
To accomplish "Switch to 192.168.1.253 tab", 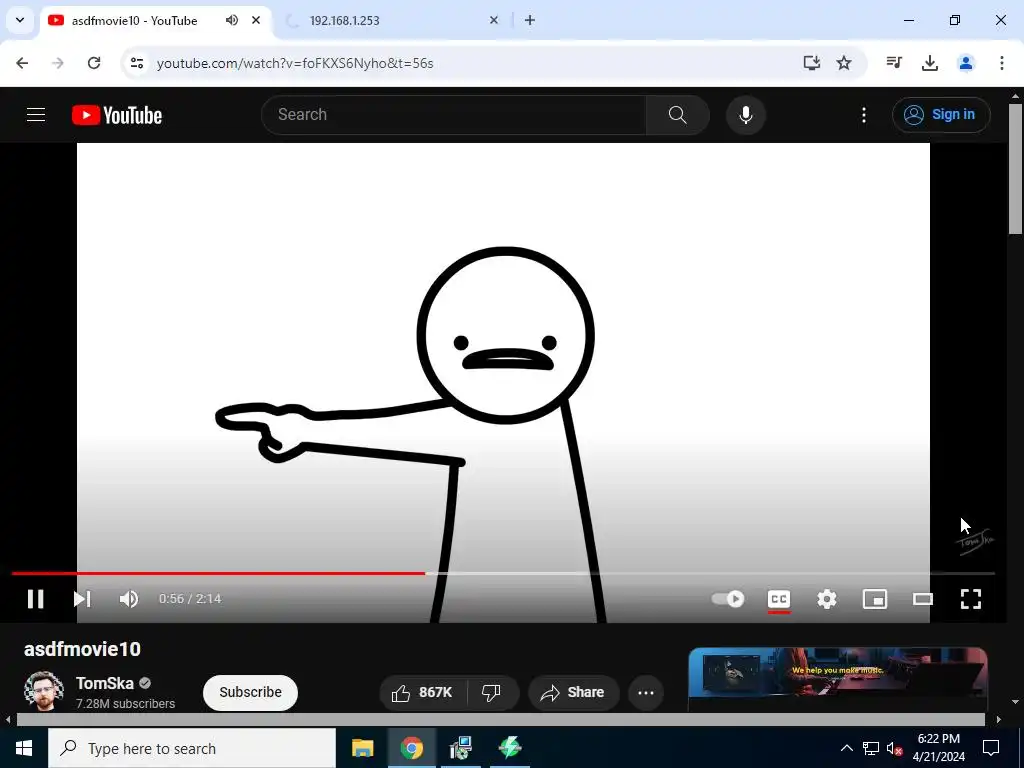I will tap(344, 20).
